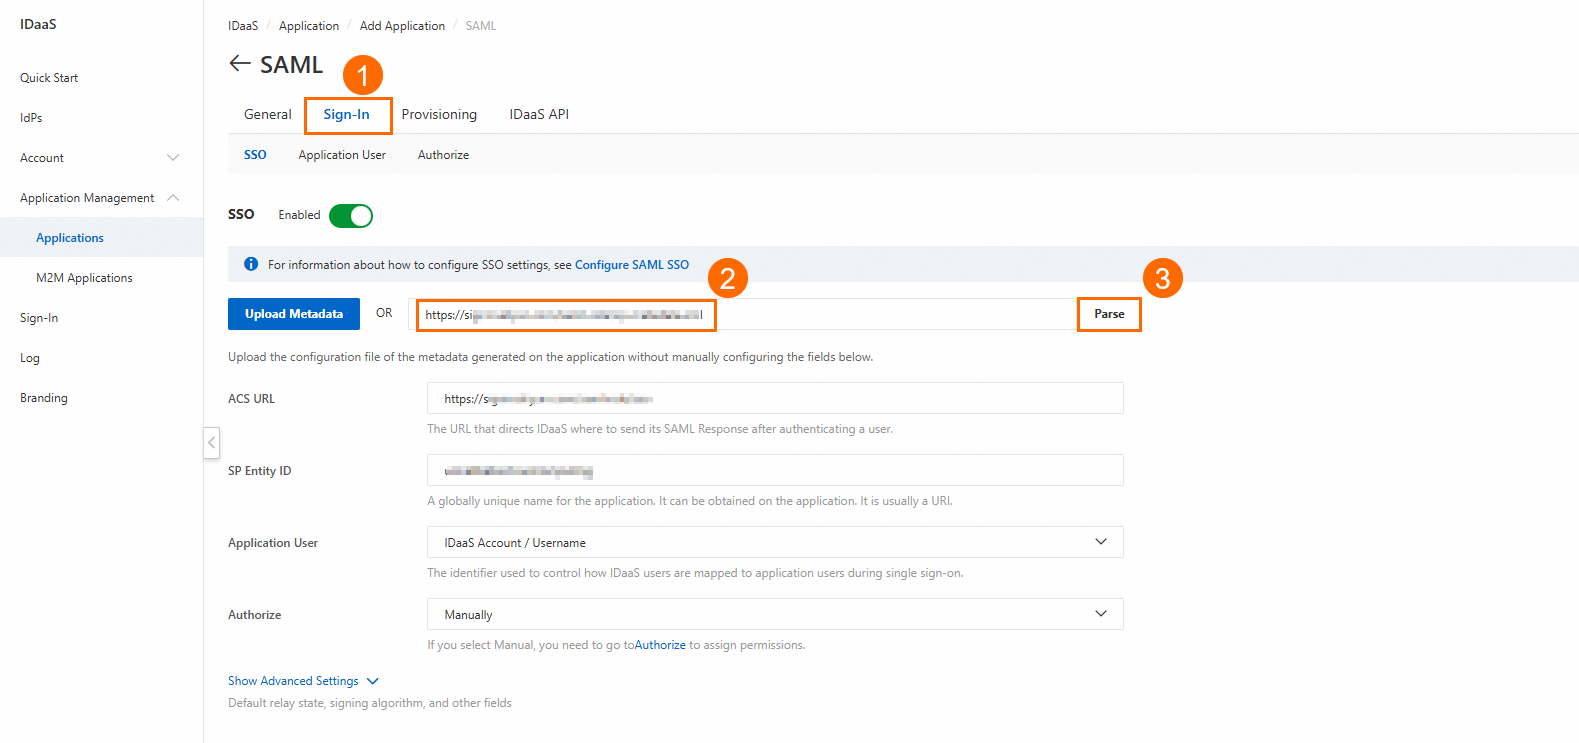Go to Application in the breadcrumb
Screen dimensions: 1579x743
click(309, 26)
